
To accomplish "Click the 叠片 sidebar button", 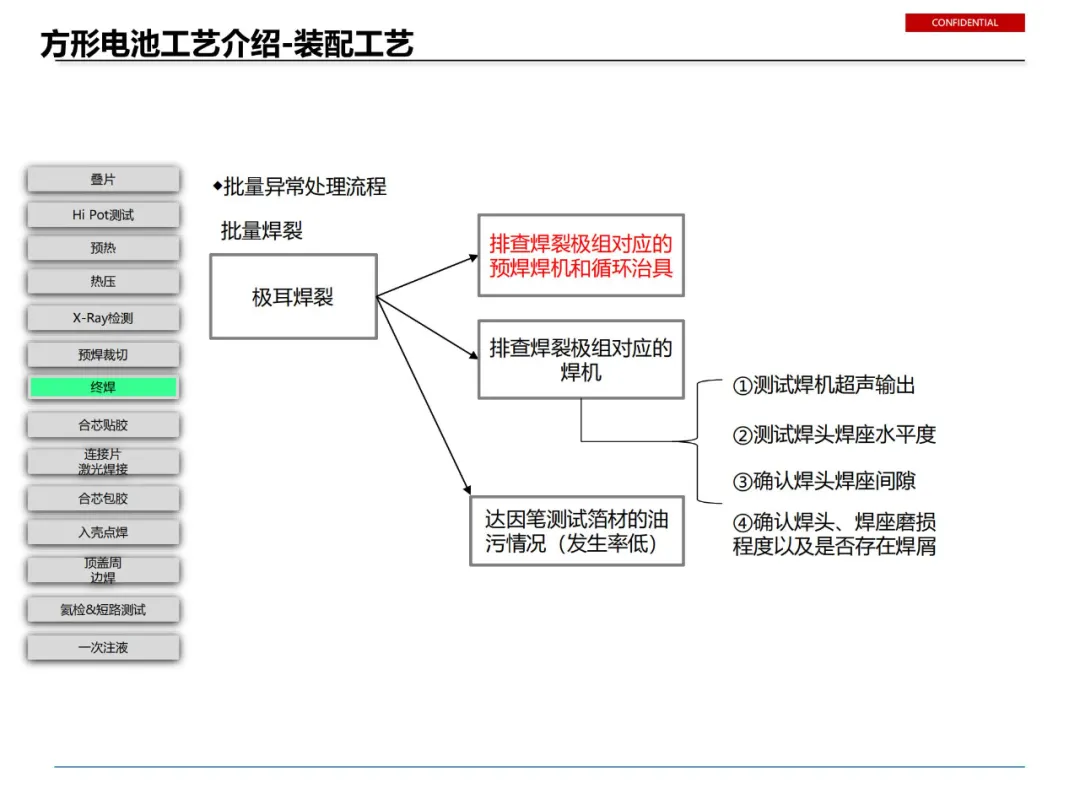I will click(103, 180).
